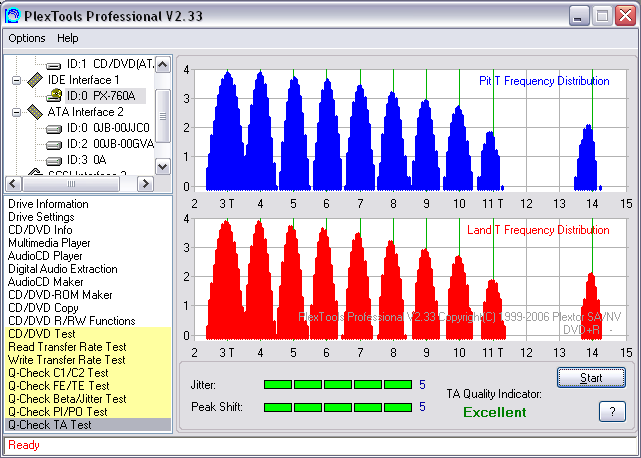Image resolution: width=641 pixels, height=458 pixels.
Task: Open AudioCD Player
Action: tap(45, 256)
